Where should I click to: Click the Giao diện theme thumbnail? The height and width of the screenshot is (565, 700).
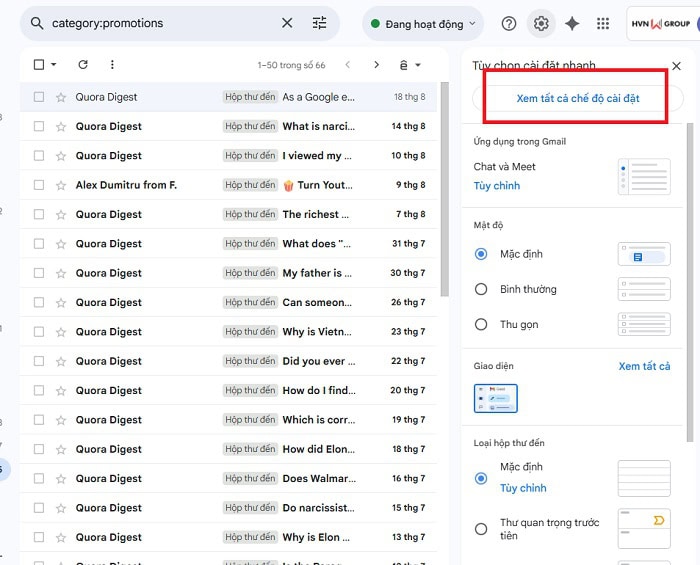click(496, 398)
